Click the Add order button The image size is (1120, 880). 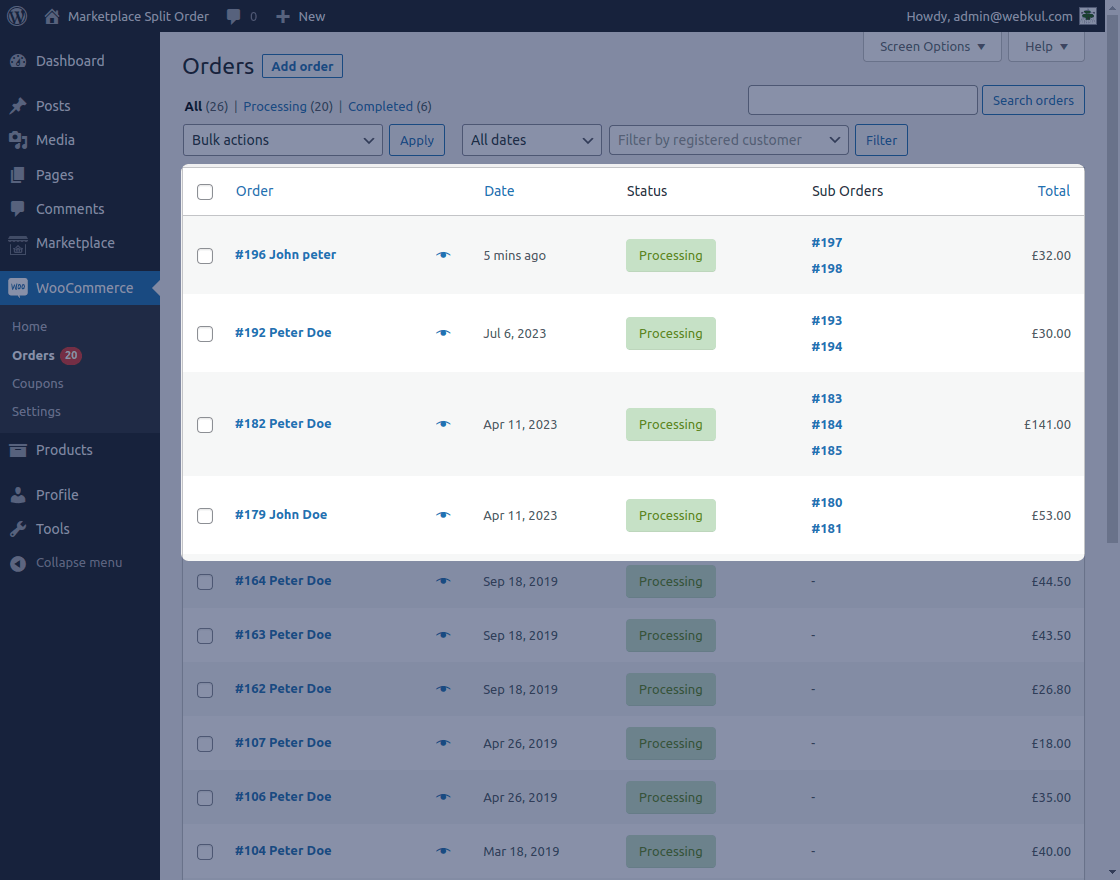[302, 66]
